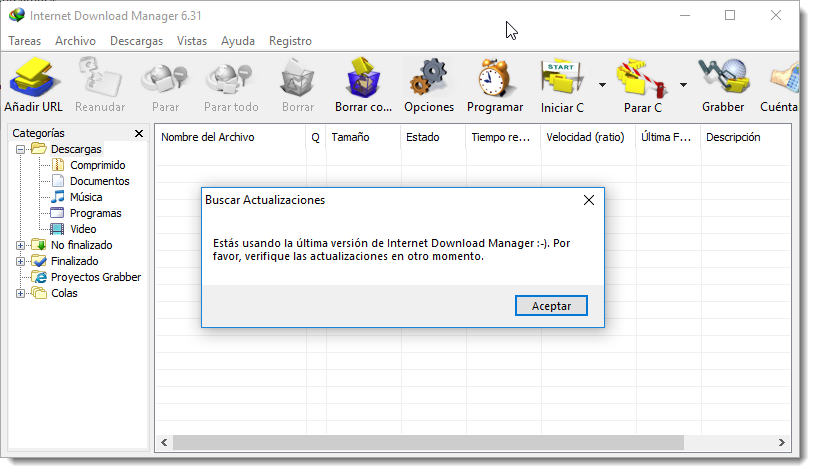This screenshot has width=815, height=473.
Task: Click the Parar todo toolbar icon
Action: click(230, 79)
